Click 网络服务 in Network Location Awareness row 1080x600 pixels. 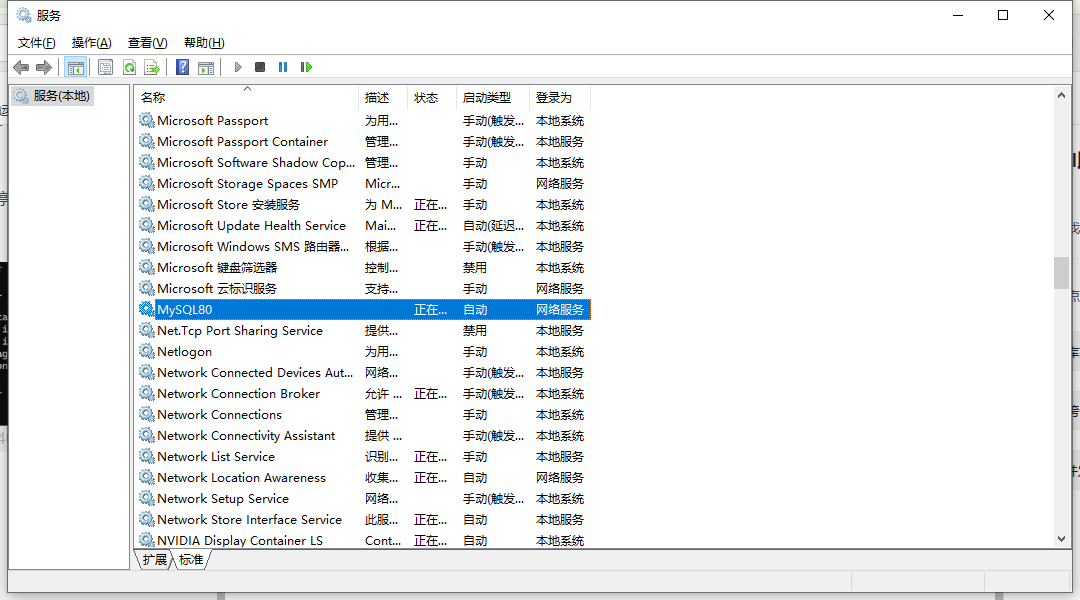tap(560, 478)
